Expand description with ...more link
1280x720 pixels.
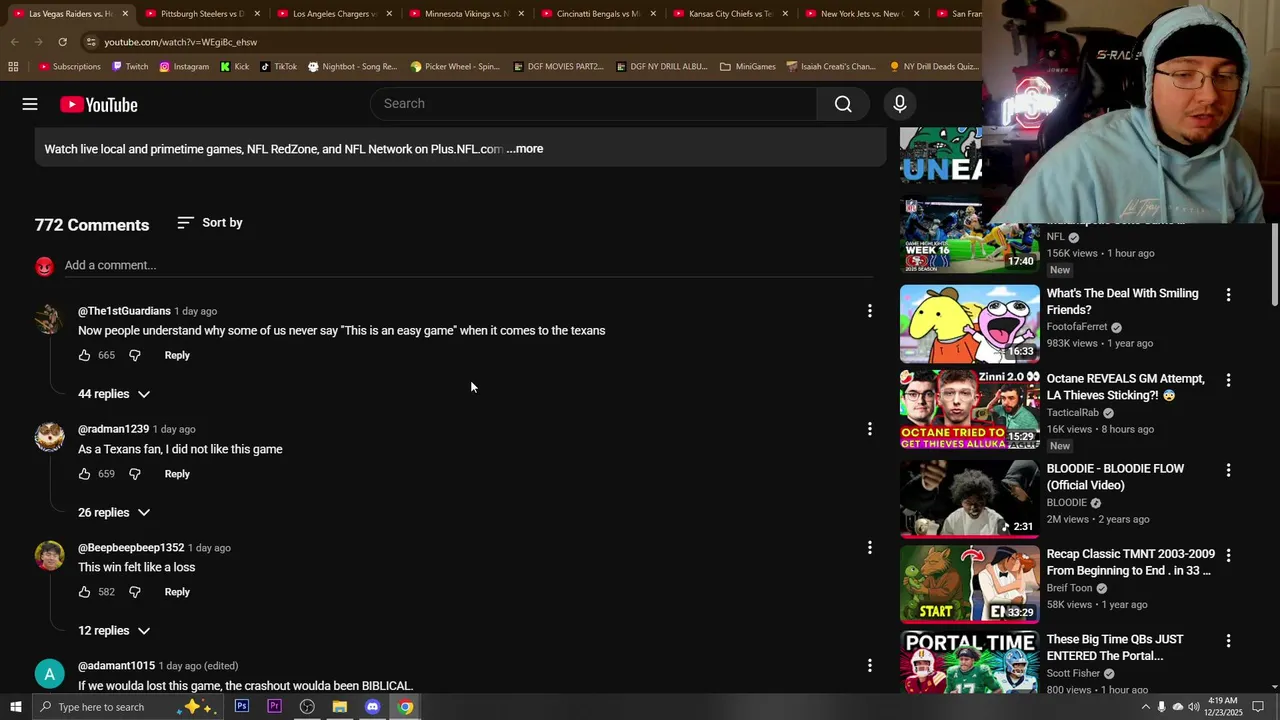point(525,149)
